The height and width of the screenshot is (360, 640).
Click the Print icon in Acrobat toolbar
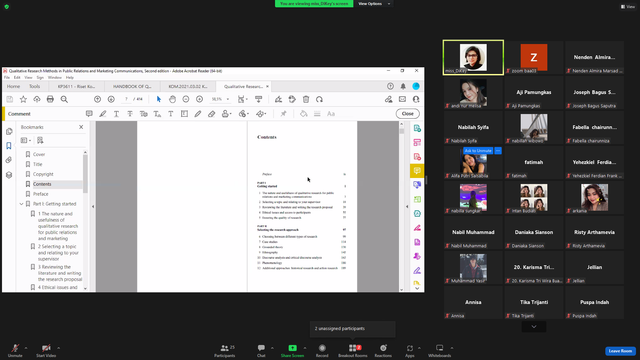pyautogui.click(x=50, y=99)
